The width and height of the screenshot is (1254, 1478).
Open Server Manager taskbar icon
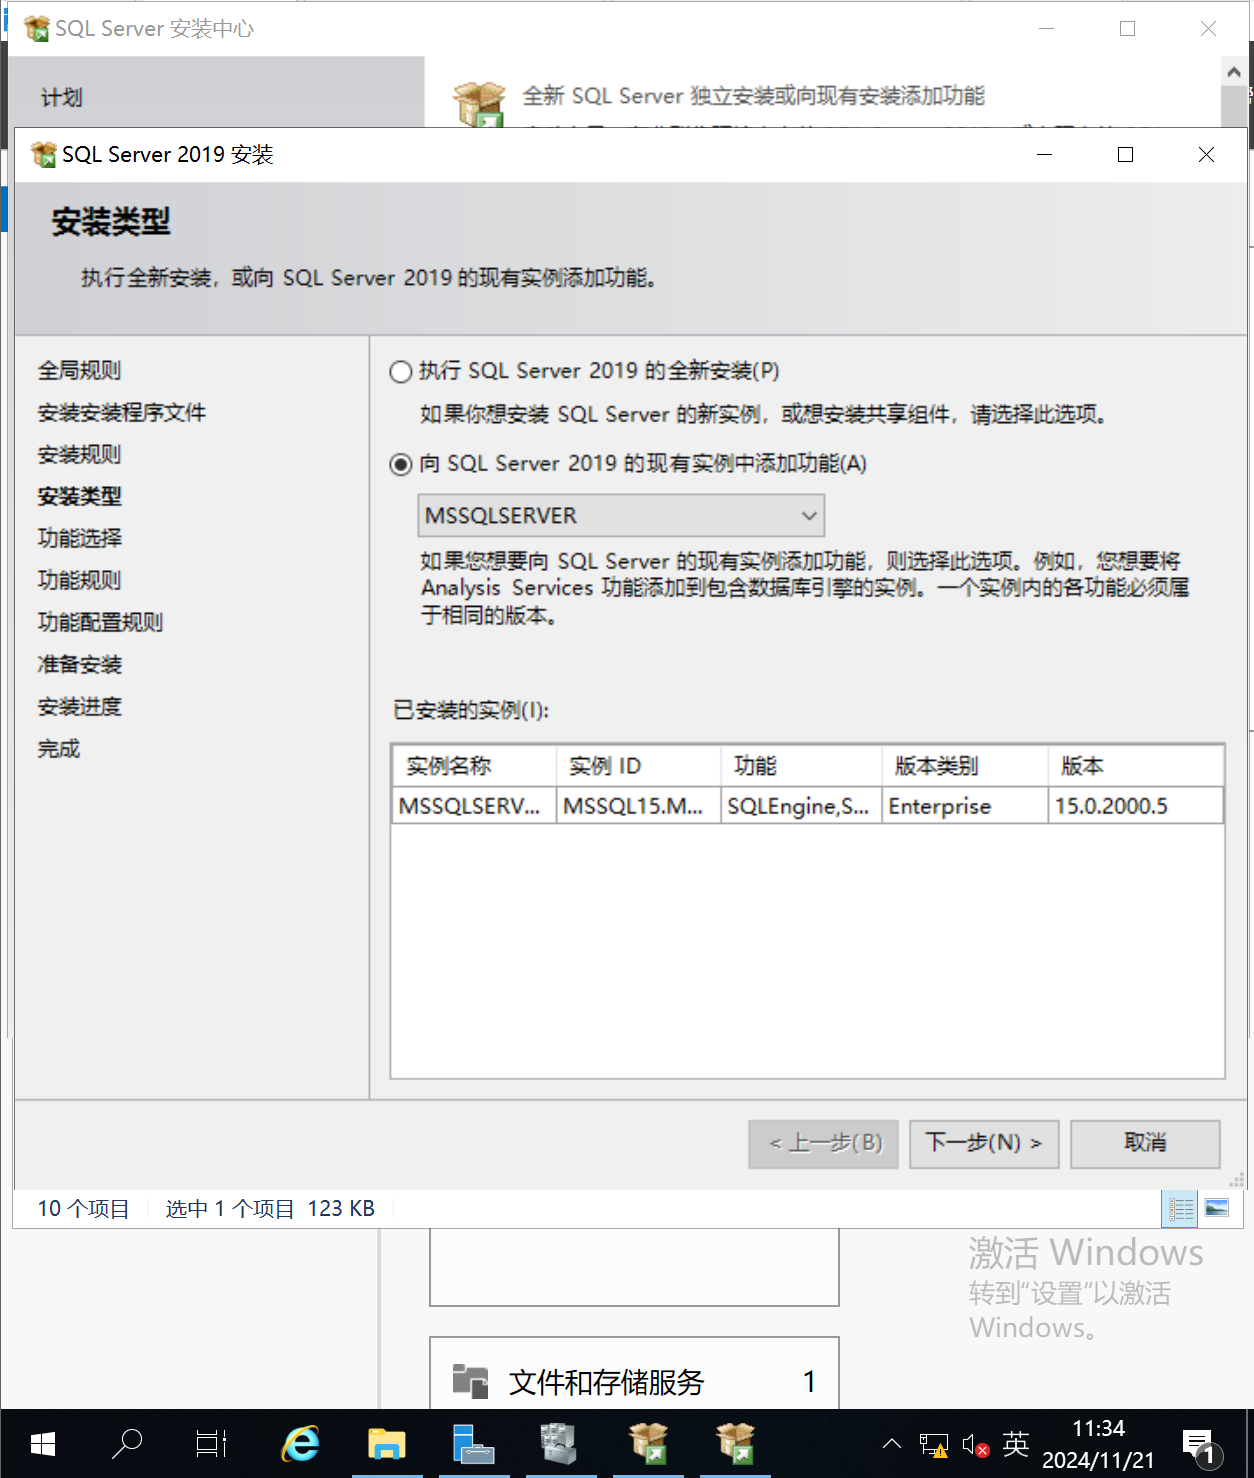coord(472,1444)
